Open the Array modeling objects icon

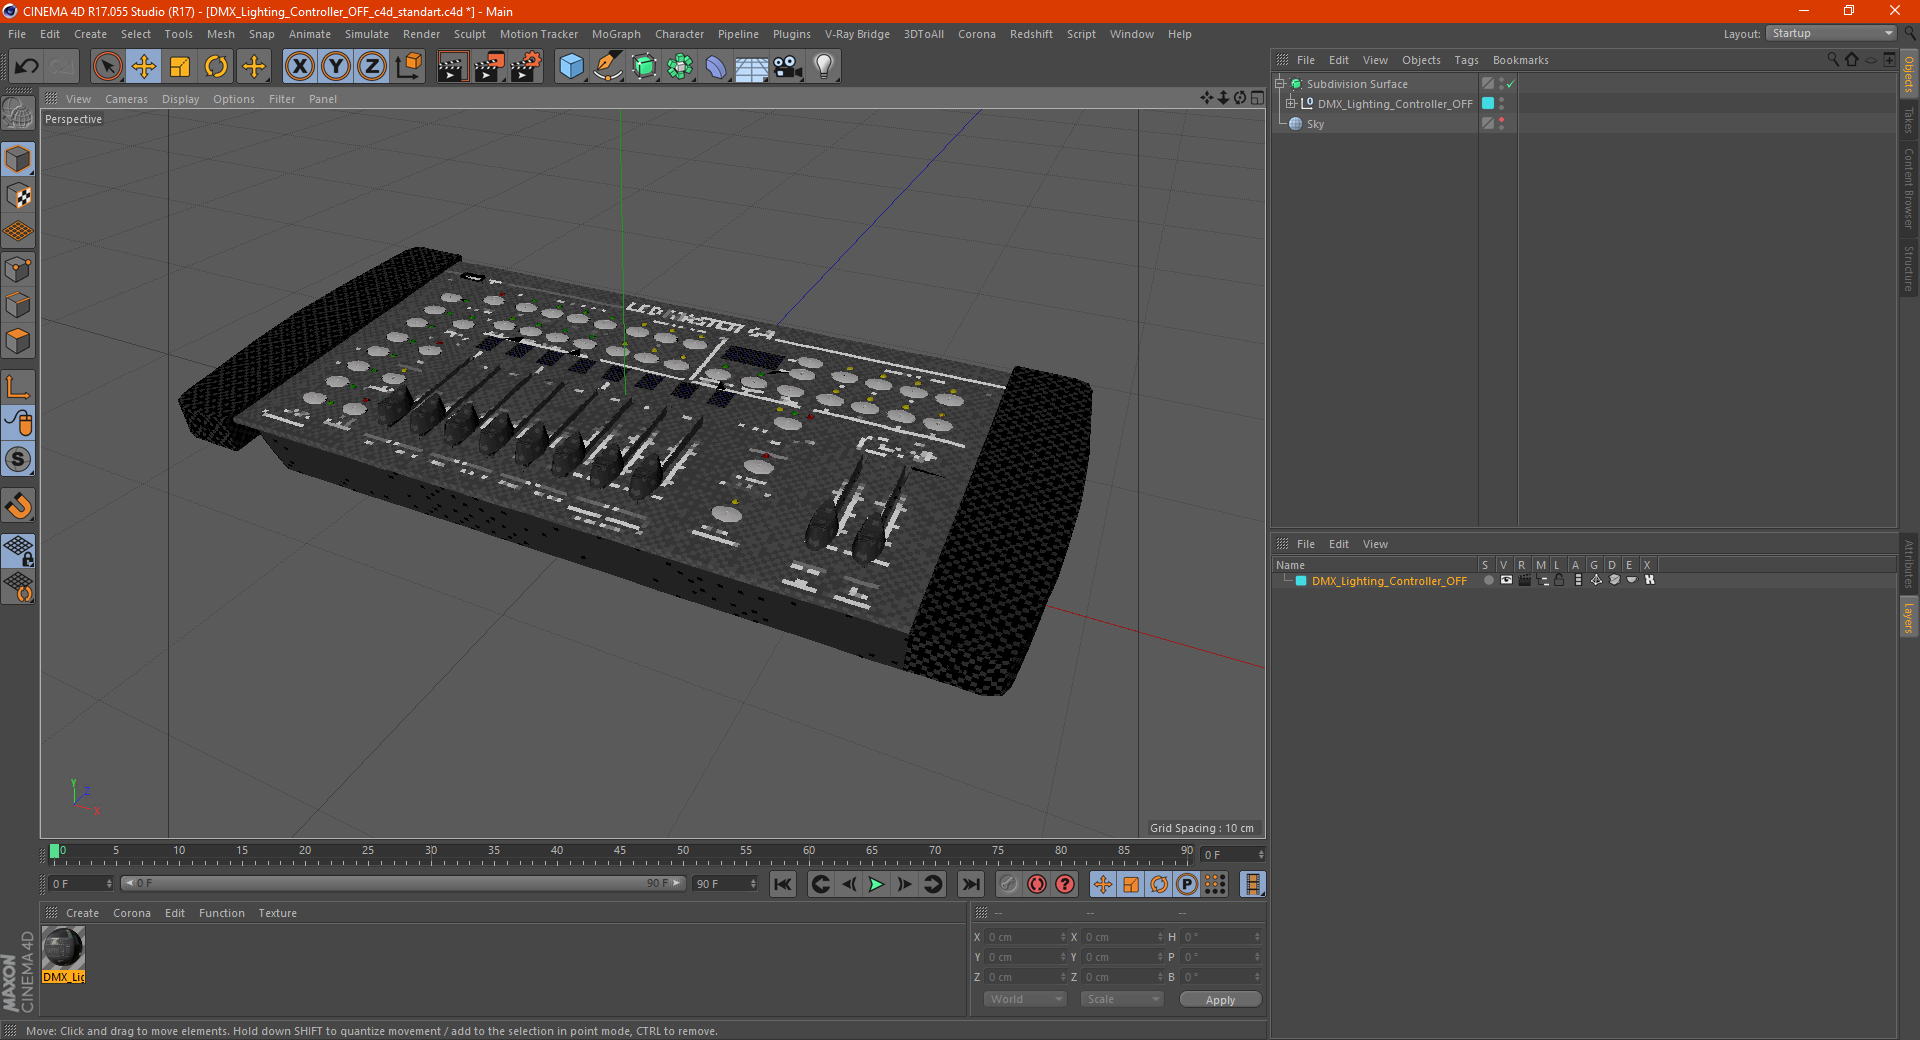[680, 67]
